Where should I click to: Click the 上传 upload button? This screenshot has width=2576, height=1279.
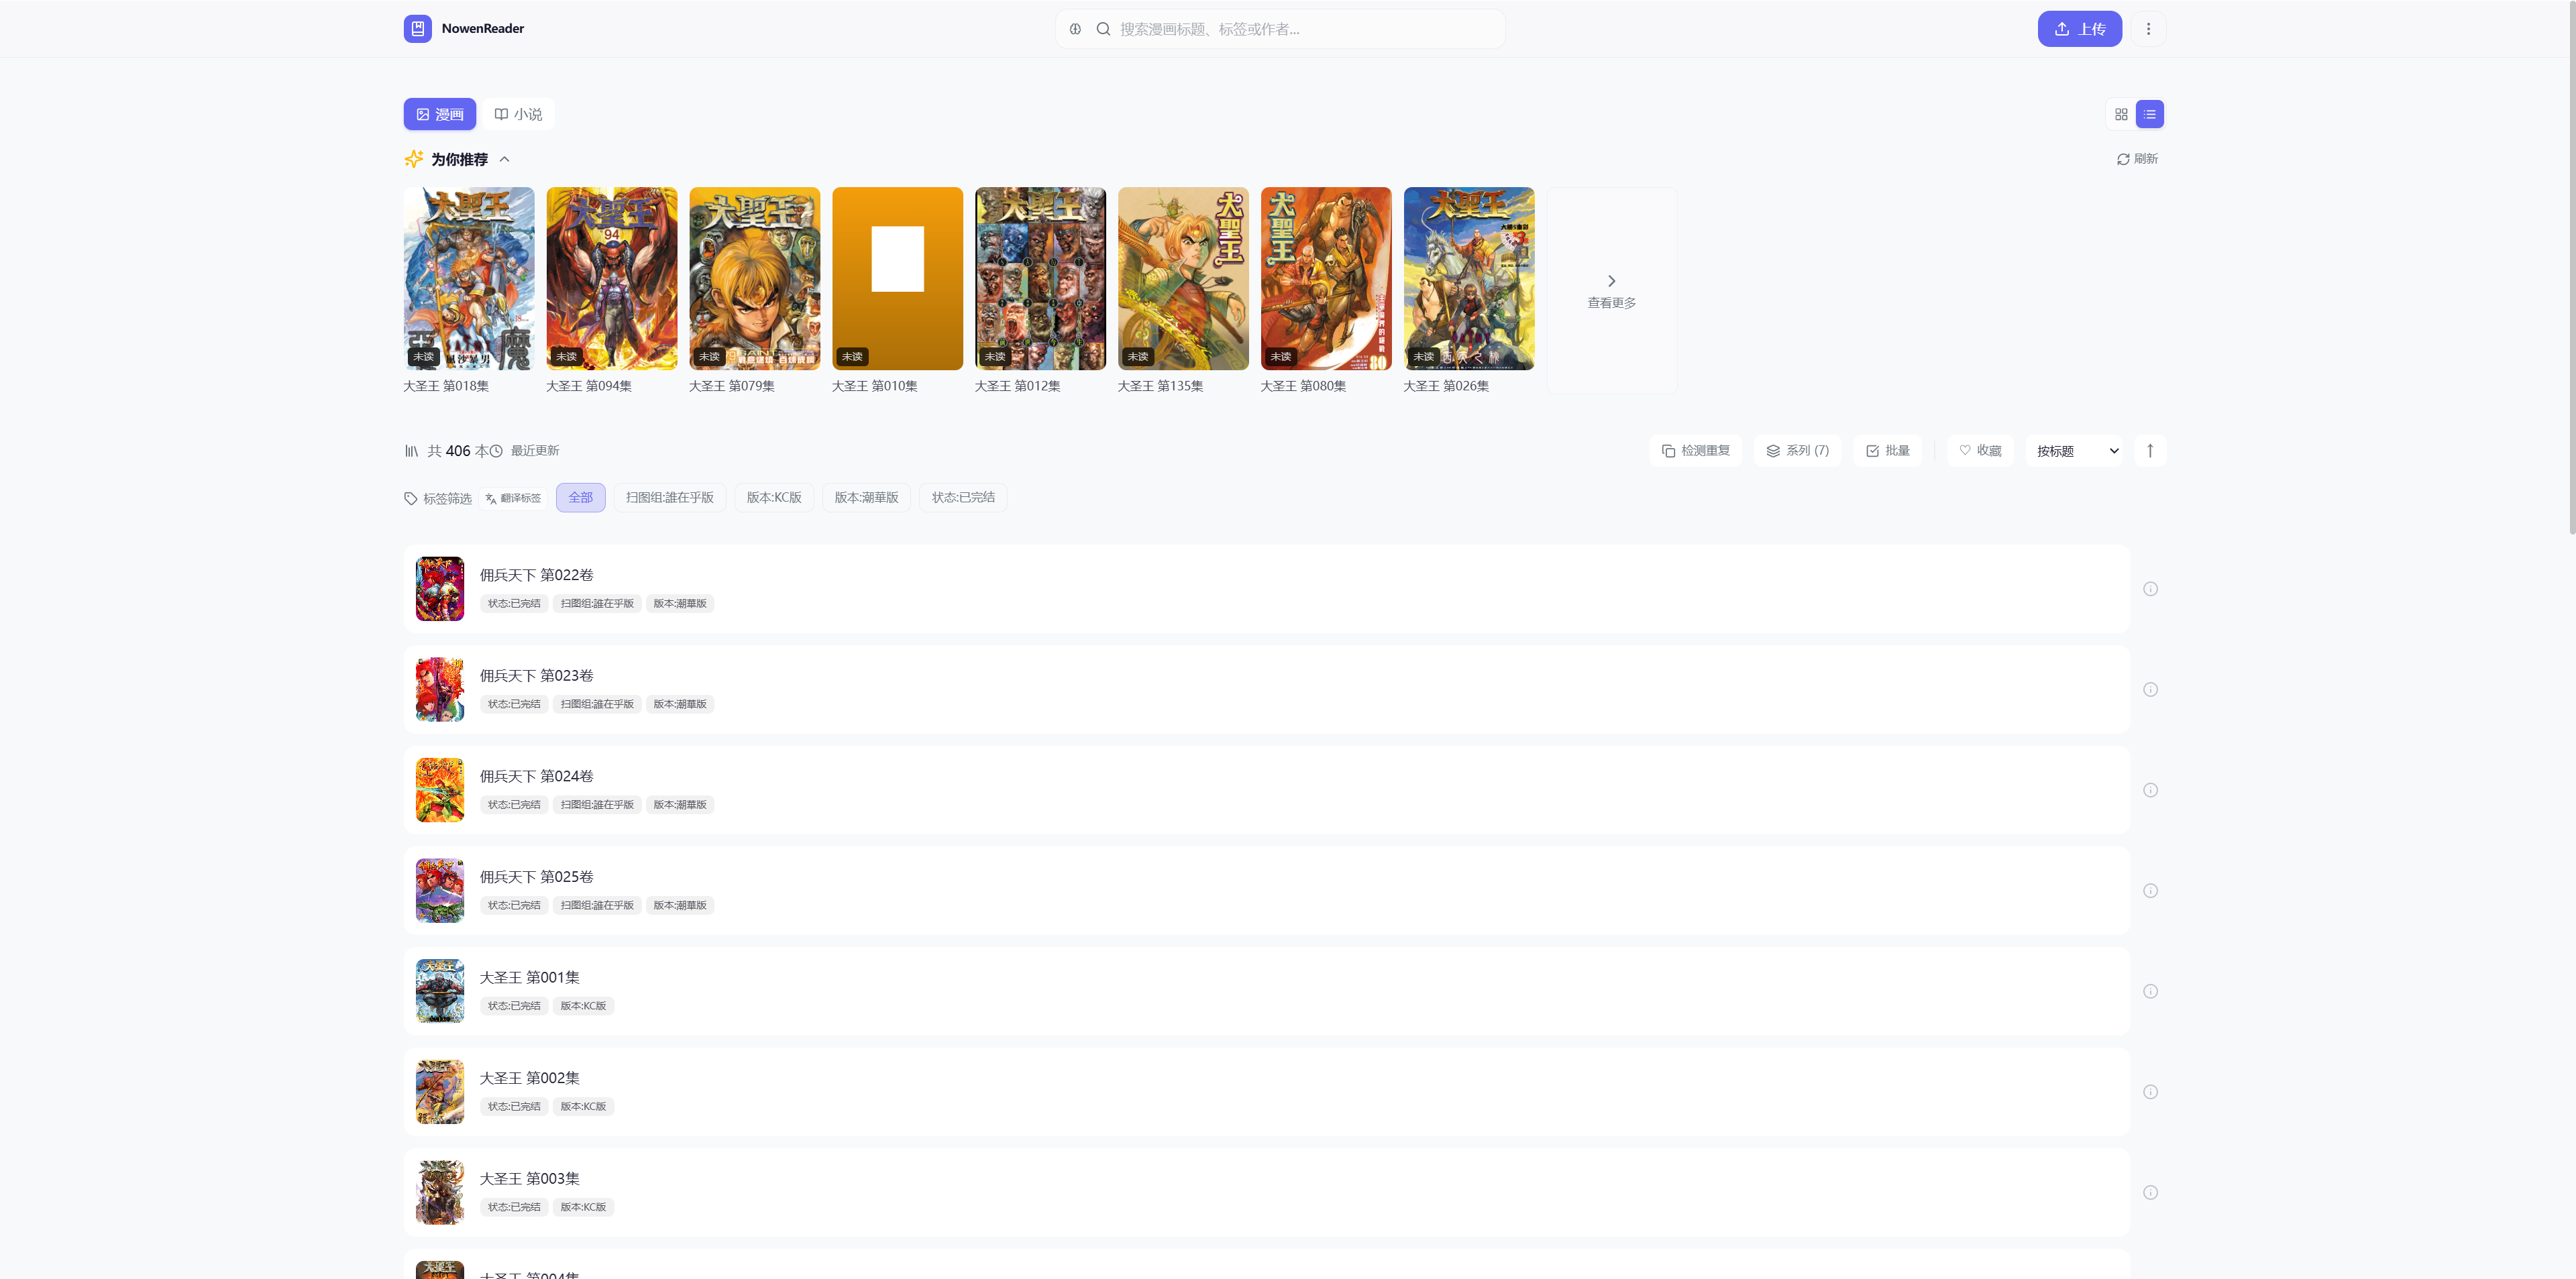click(2079, 29)
